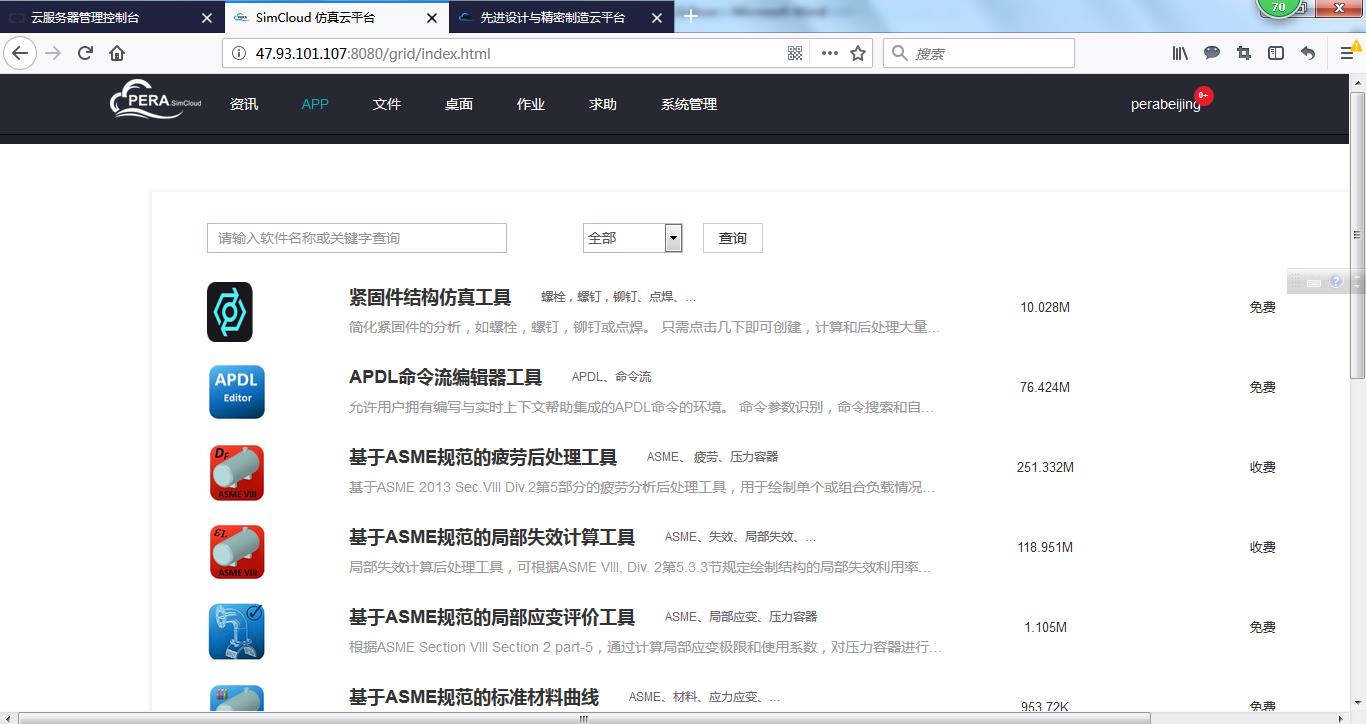Switch to the 云服务器管理控制台 tab

coord(111,17)
